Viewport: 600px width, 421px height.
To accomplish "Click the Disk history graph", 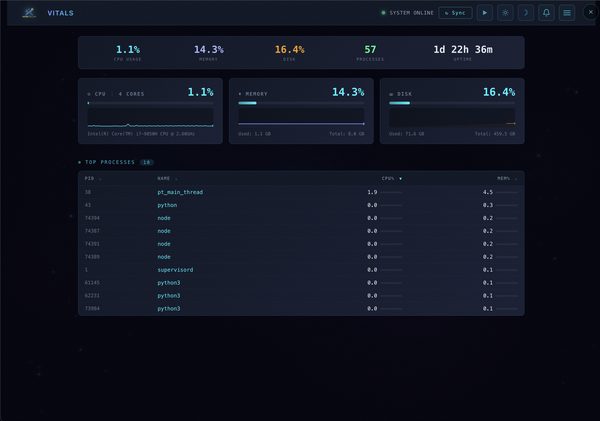I will click(x=452, y=117).
